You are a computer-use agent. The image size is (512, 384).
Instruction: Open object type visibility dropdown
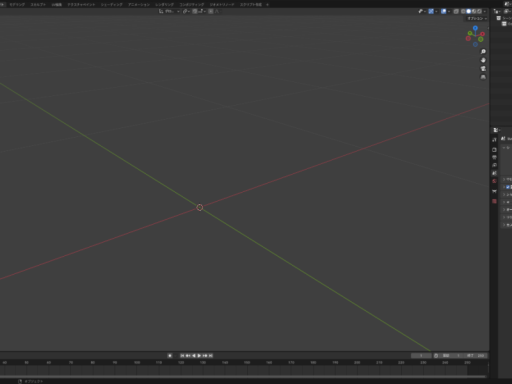[x=422, y=11]
